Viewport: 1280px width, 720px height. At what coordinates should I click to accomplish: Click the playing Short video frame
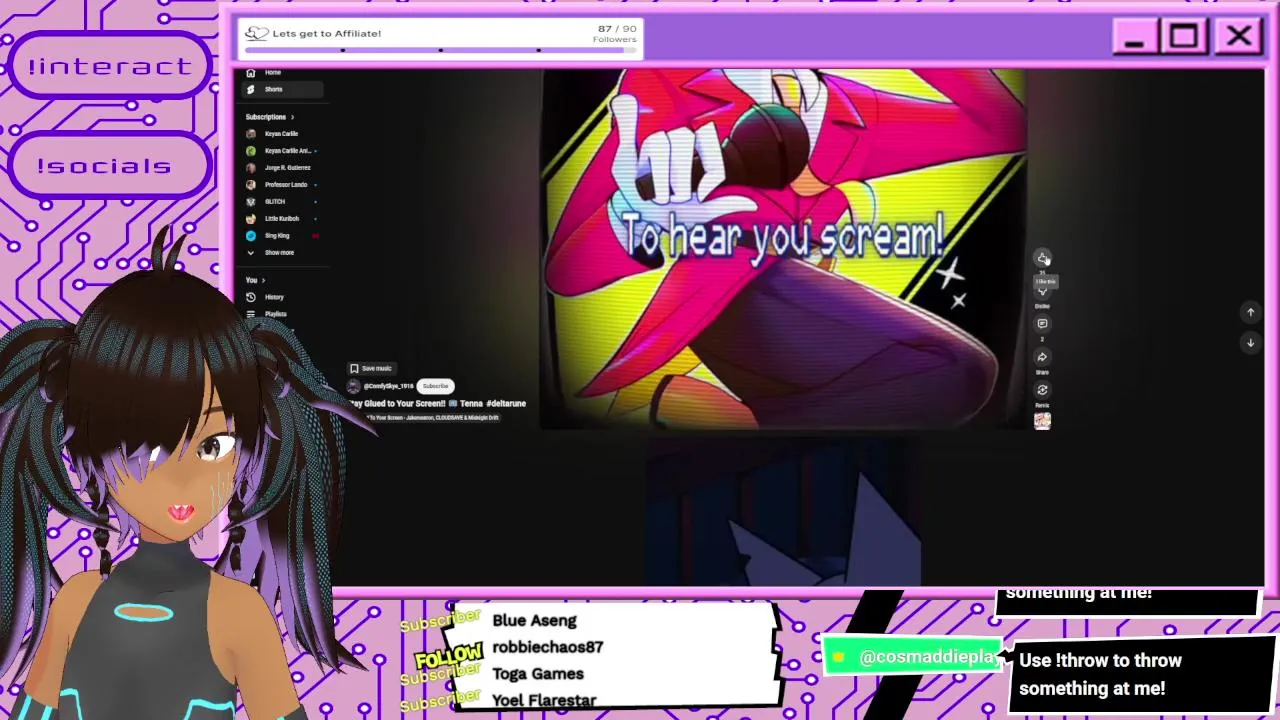pyautogui.click(x=783, y=249)
